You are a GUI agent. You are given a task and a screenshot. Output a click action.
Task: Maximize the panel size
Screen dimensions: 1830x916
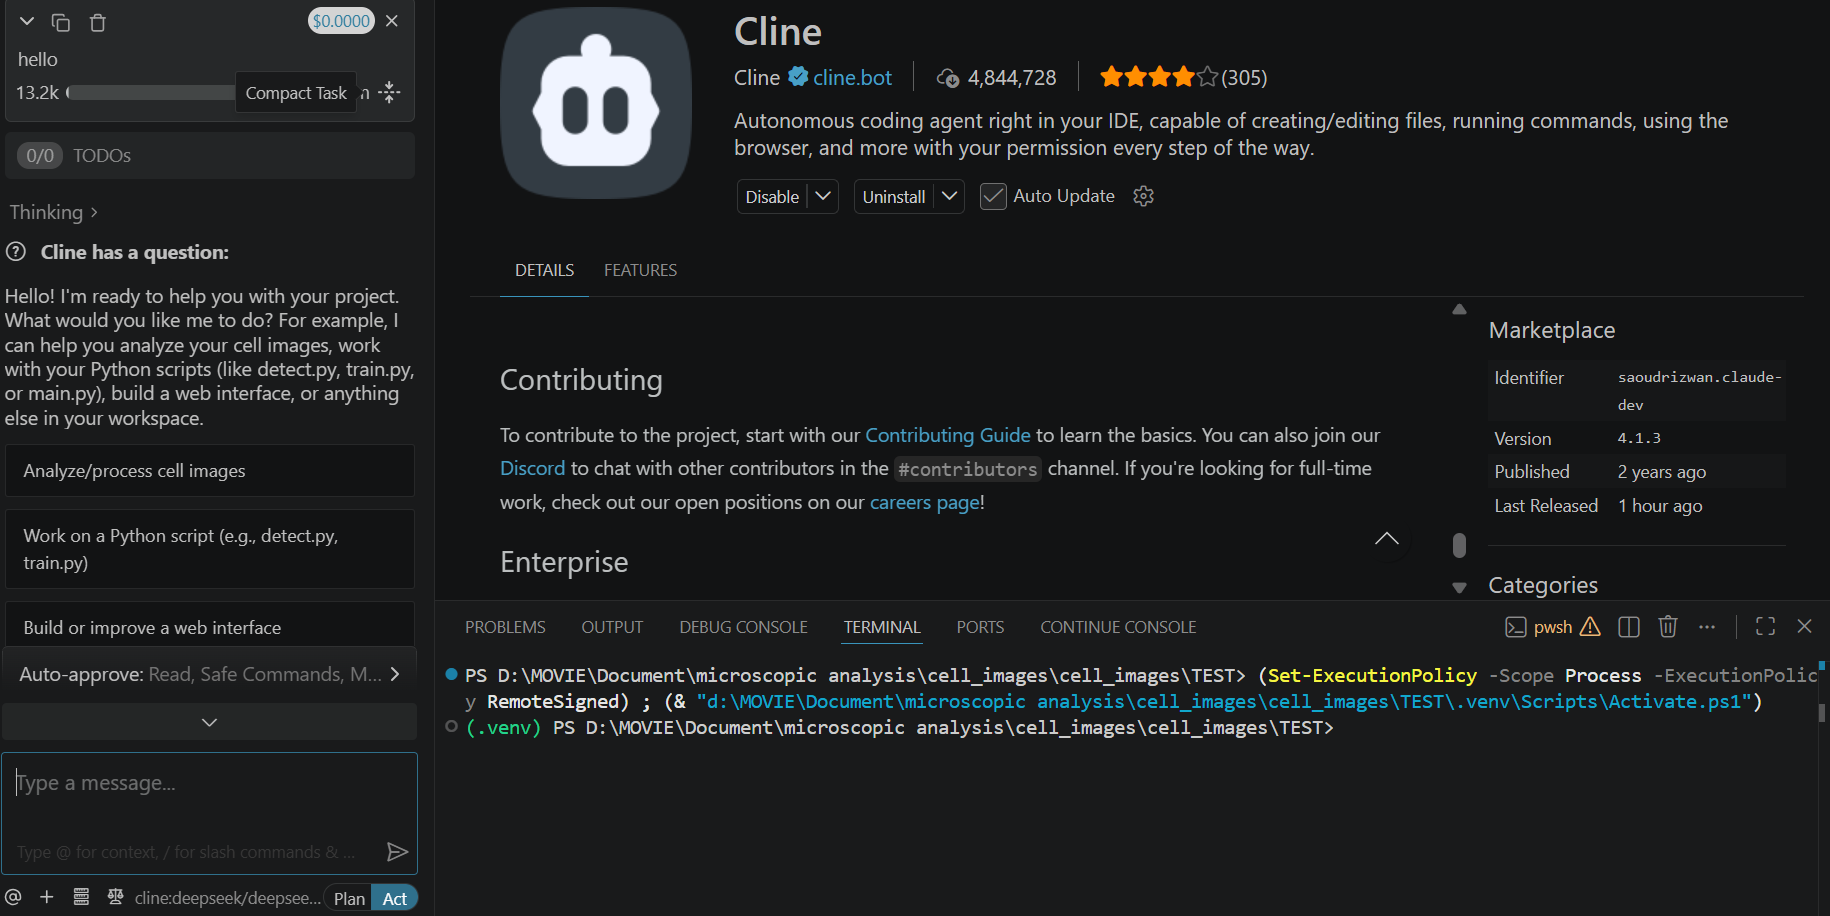(1766, 626)
